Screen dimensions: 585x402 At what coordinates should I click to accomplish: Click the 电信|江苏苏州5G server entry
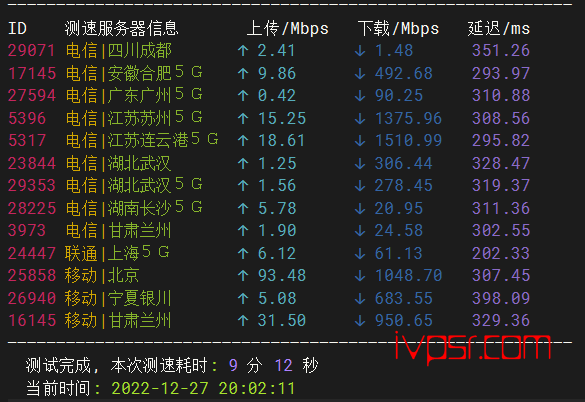(134, 118)
